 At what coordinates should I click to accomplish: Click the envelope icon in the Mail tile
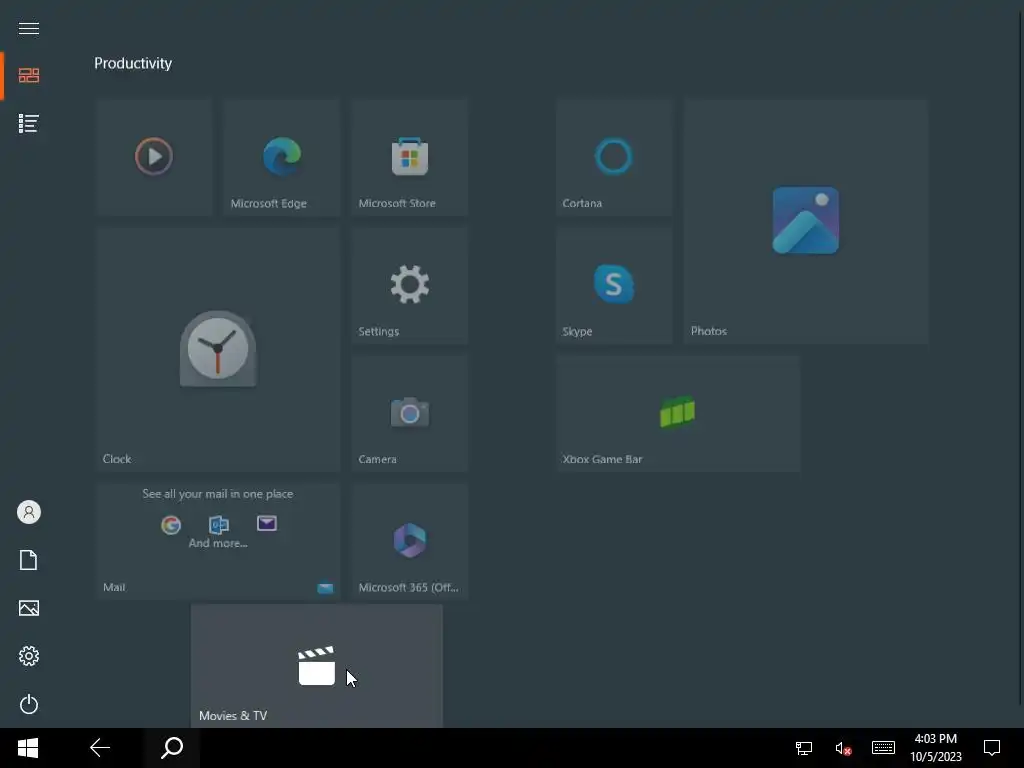[x=266, y=523]
